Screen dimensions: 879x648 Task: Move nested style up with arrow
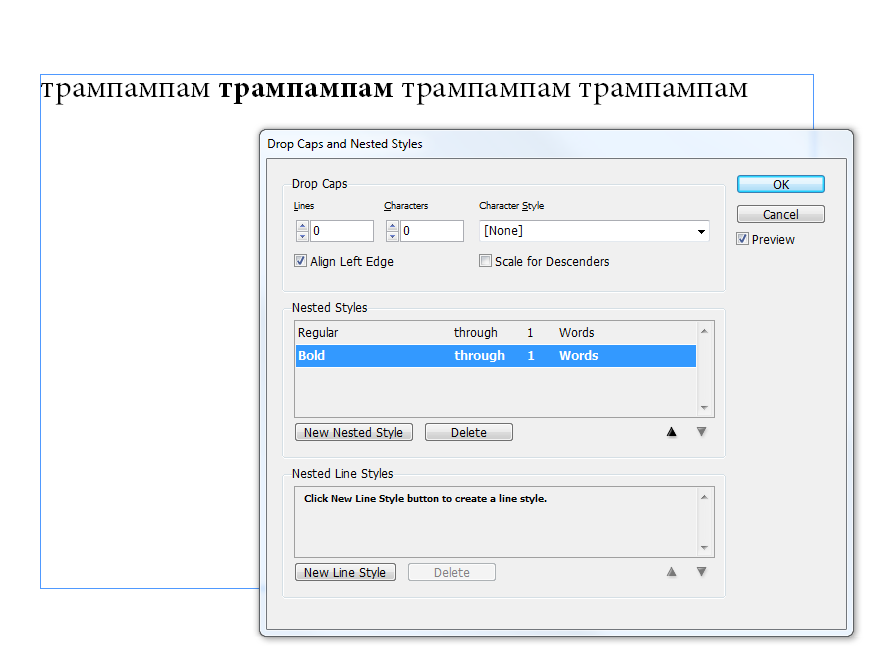(672, 432)
